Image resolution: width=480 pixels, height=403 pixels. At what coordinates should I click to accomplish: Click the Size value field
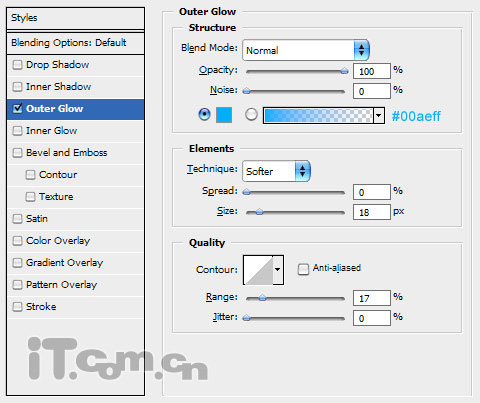pos(372,212)
